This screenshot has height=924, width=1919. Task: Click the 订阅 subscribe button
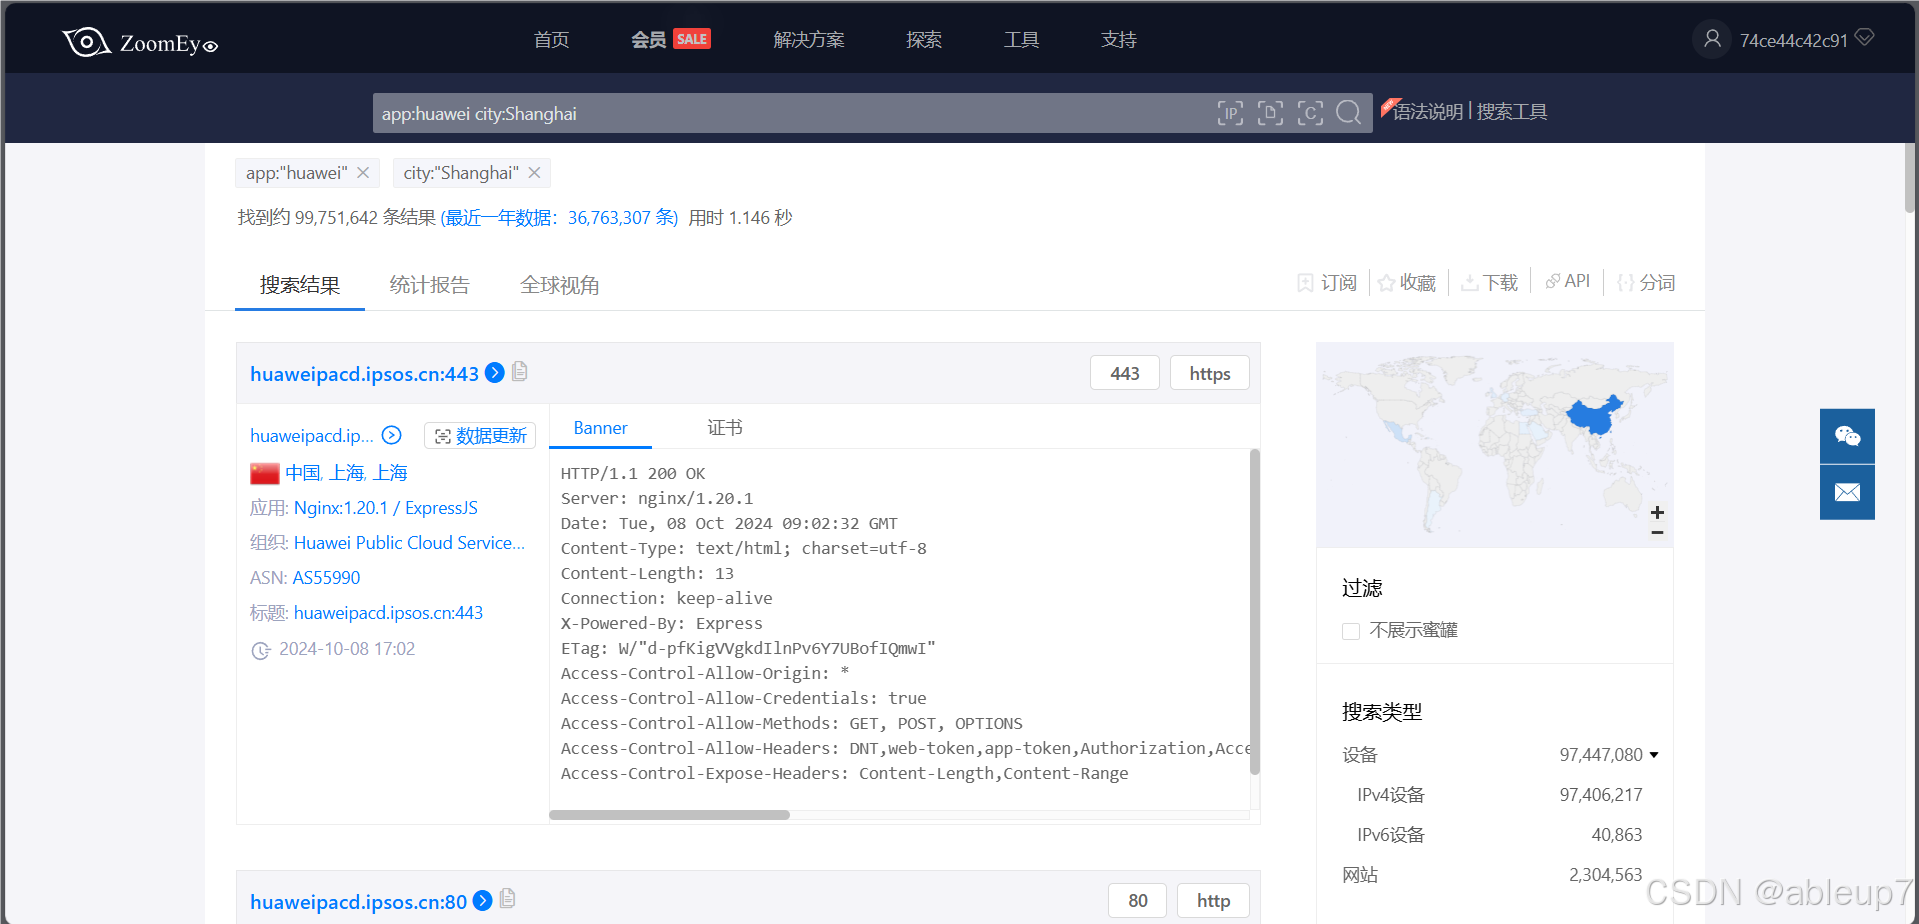pyautogui.click(x=1327, y=283)
